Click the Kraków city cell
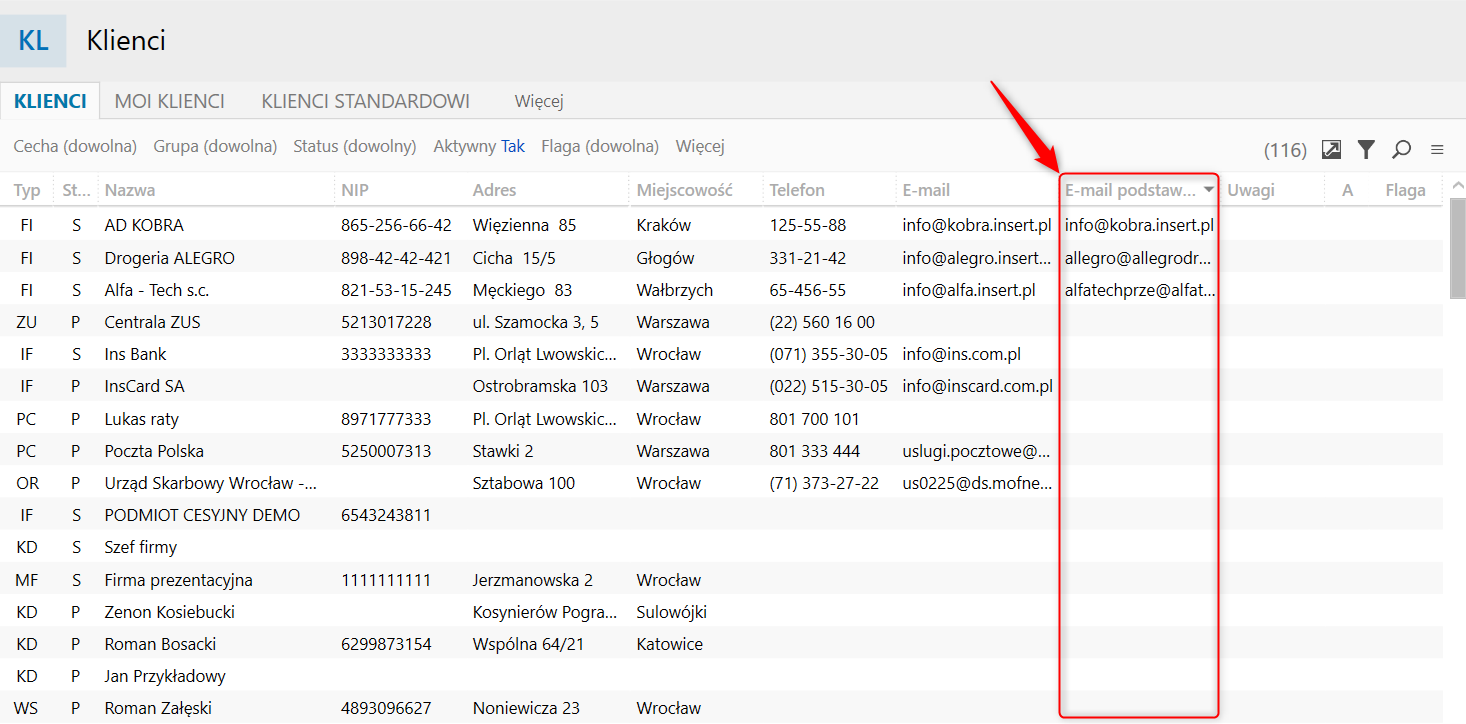1466x724 pixels. (664, 225)
